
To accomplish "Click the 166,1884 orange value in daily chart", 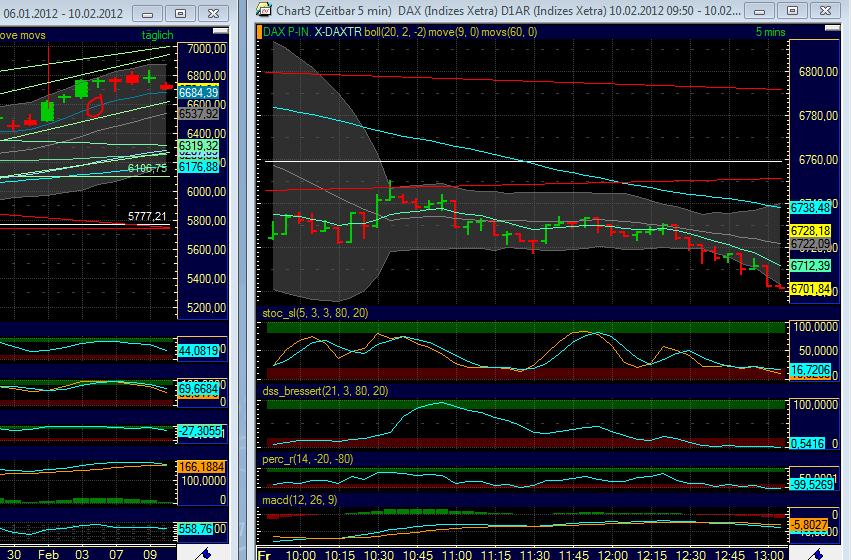I will [201, 467].
